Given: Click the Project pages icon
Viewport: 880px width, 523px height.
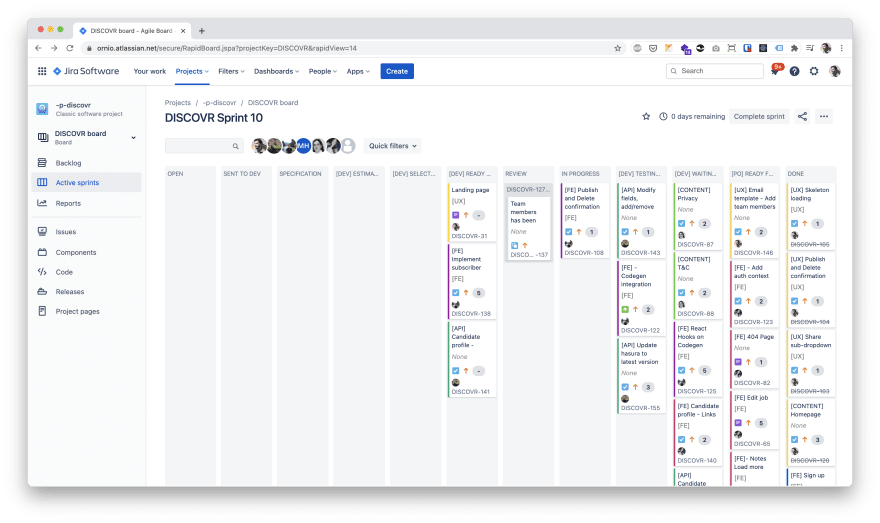Looking at the screenshot, I should point(42,311).
